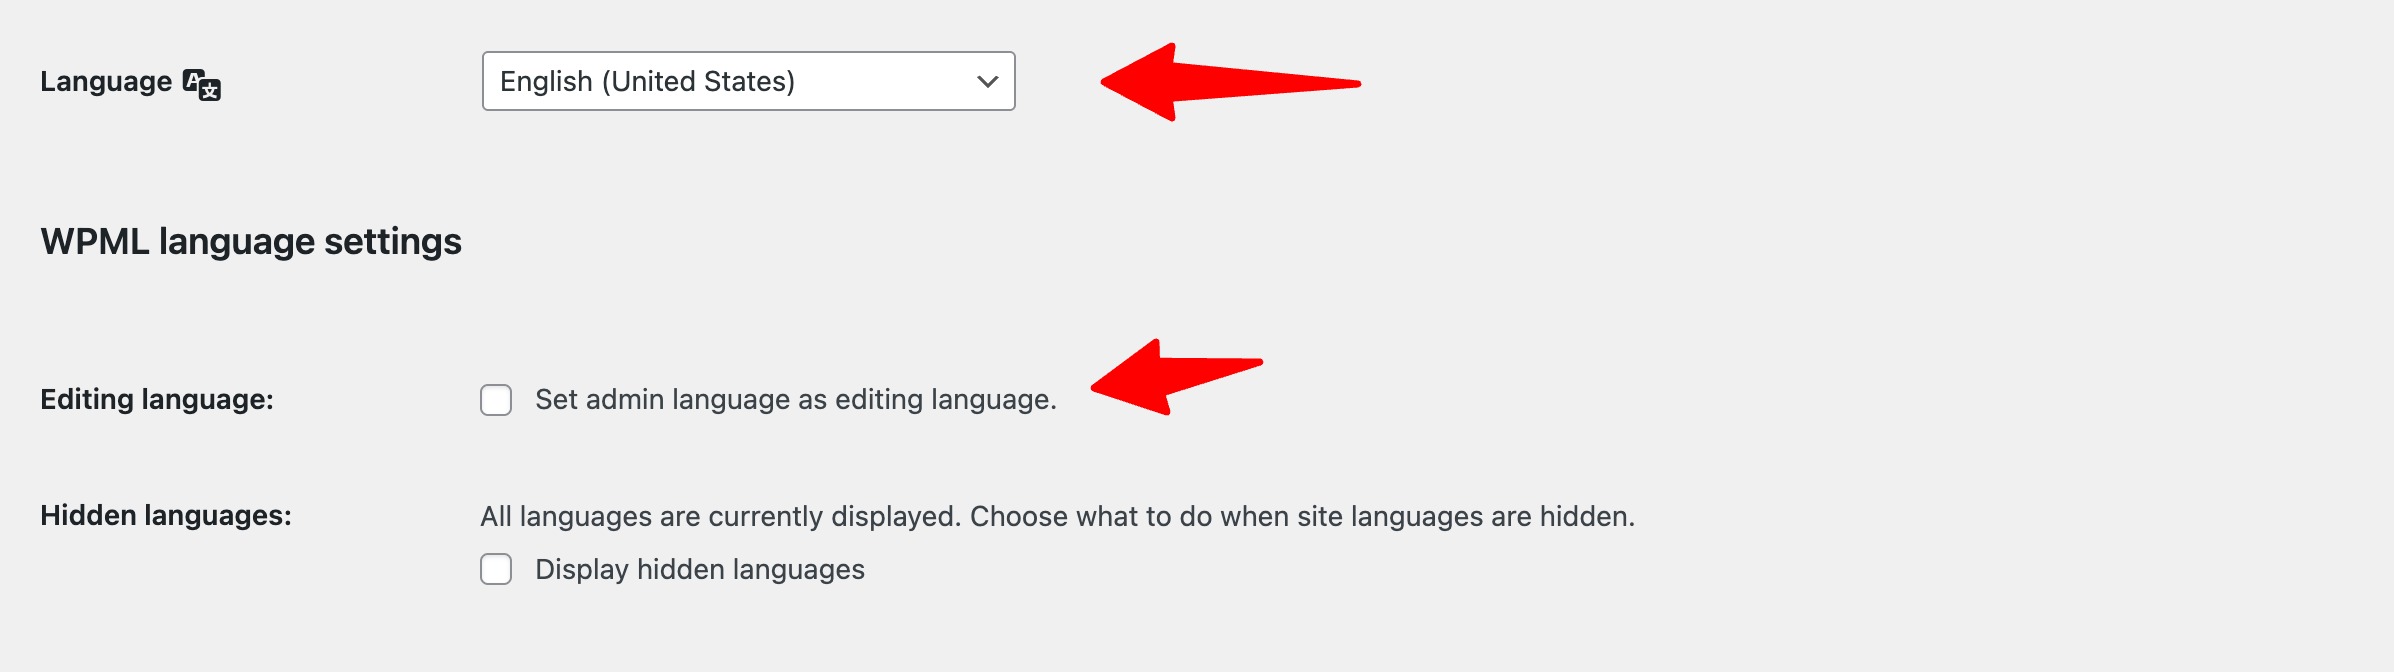Image resolution: width=2394 pixels, height=672 pixels.
Task: Click the 'WPML language settings' heading
Action: click(x=251, y=242)
